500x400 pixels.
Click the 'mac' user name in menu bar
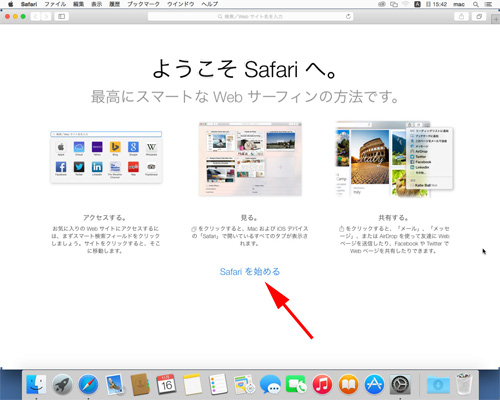coord(459,4)
